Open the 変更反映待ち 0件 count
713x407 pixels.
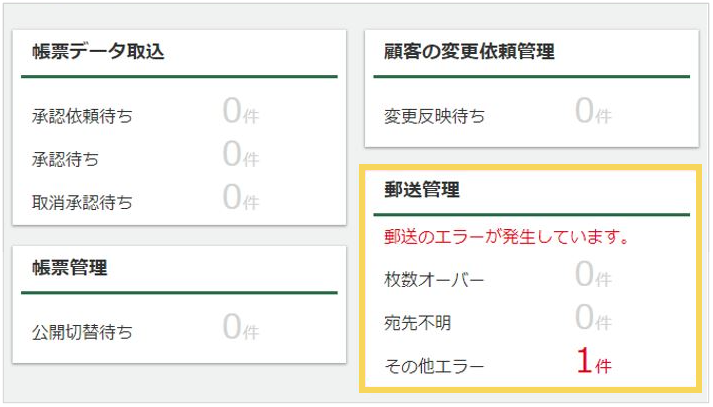pos(593,113)
